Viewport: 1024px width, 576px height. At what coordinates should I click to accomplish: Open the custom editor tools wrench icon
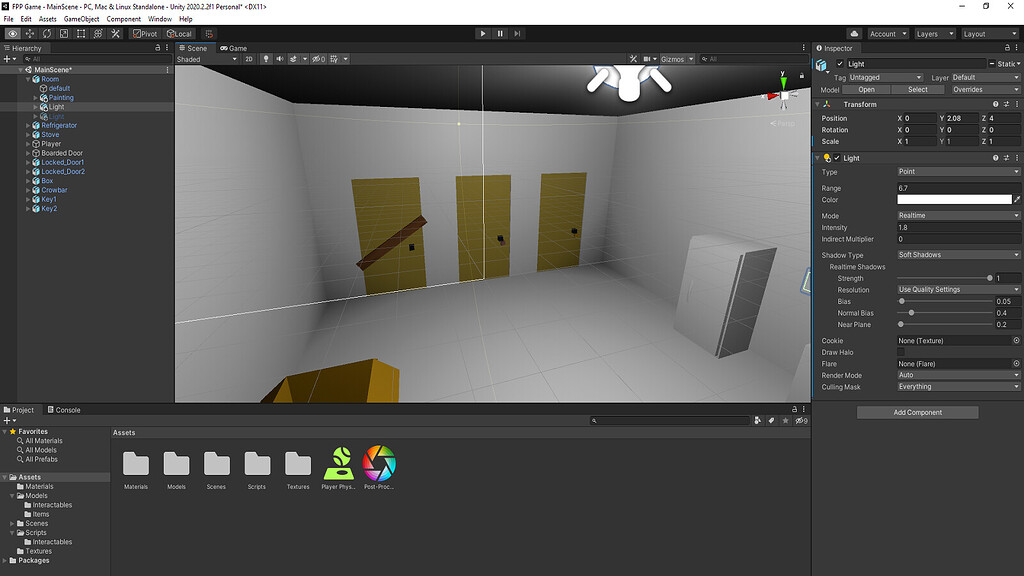point(115,33)
